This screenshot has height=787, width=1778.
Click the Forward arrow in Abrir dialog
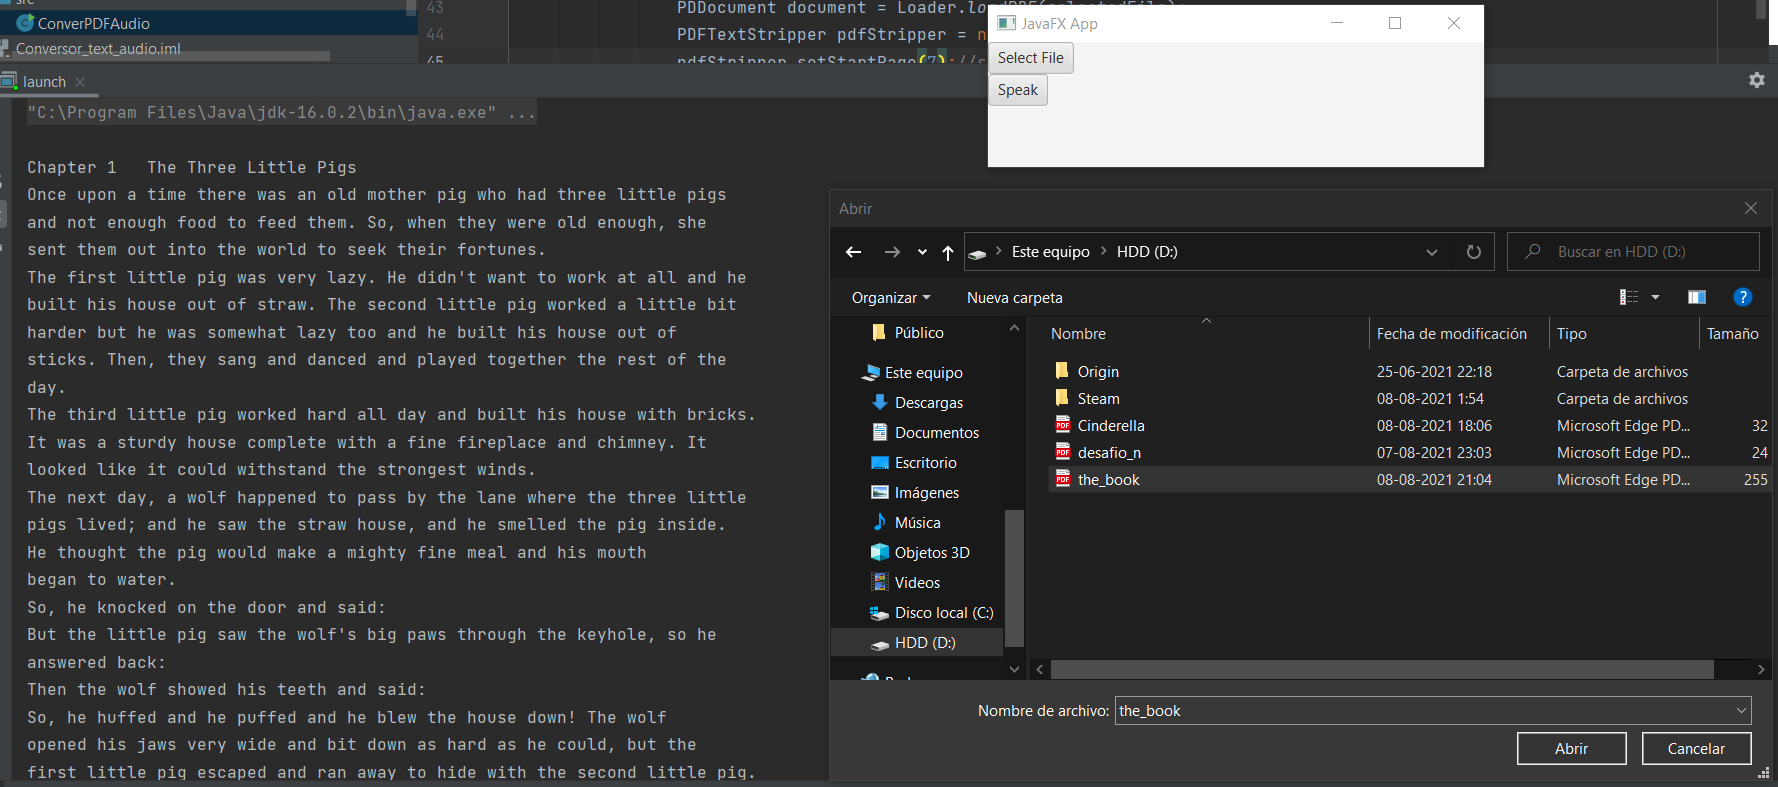click(x=892, y=252)
